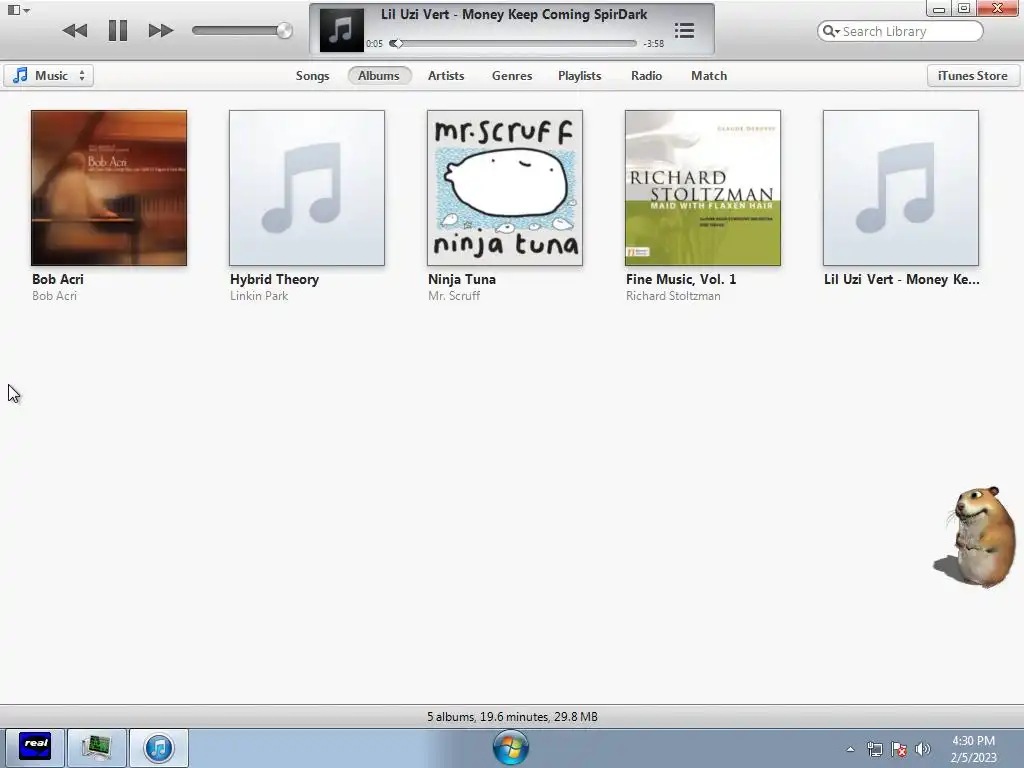1024x768 pixels.
Task: Switch to the Artists tab
Action: point(446,76)
